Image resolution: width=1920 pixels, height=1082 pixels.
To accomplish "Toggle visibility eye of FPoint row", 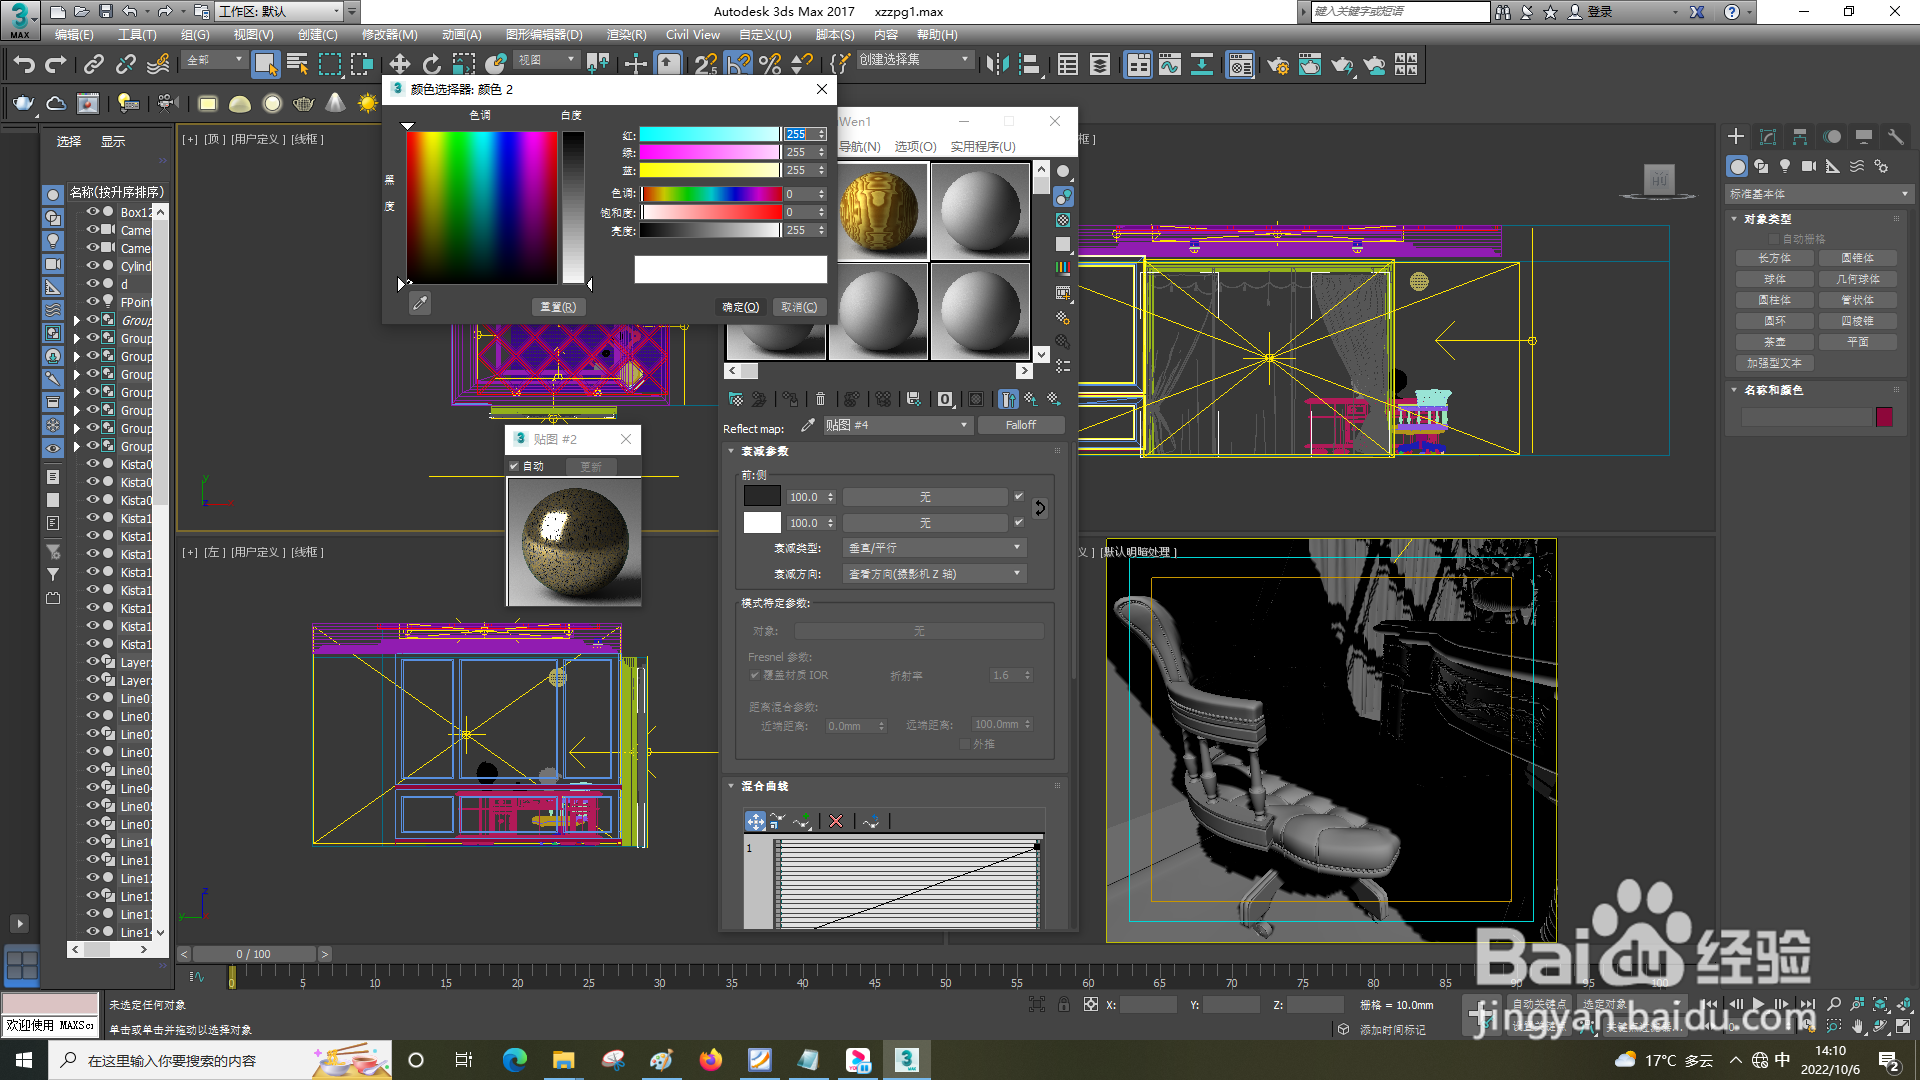I will pos(93,302).
